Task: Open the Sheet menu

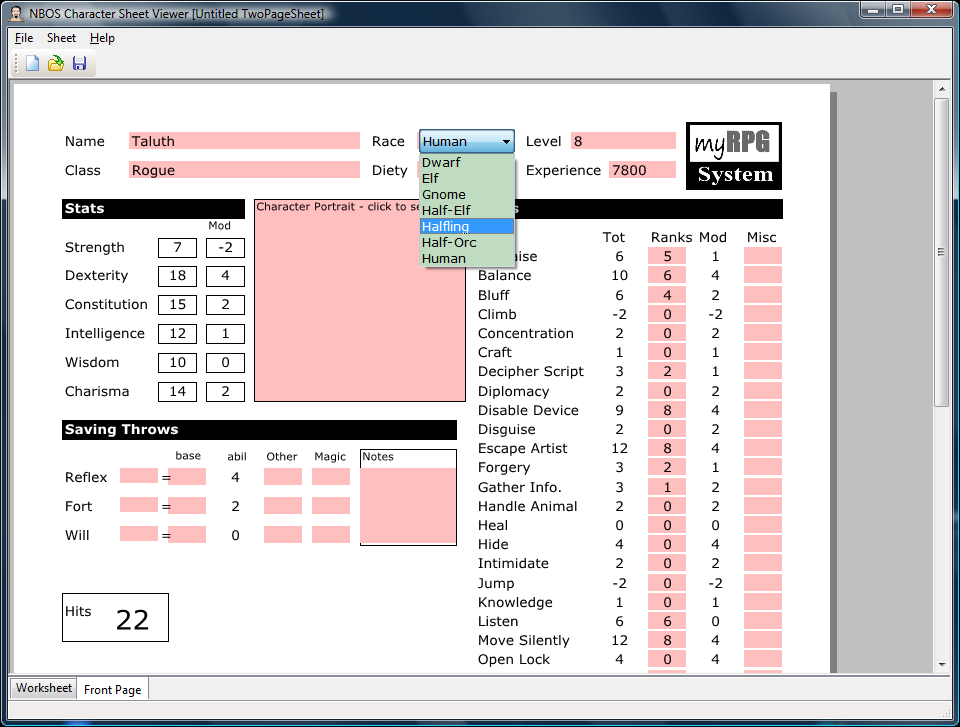Action: click(61, 37)
